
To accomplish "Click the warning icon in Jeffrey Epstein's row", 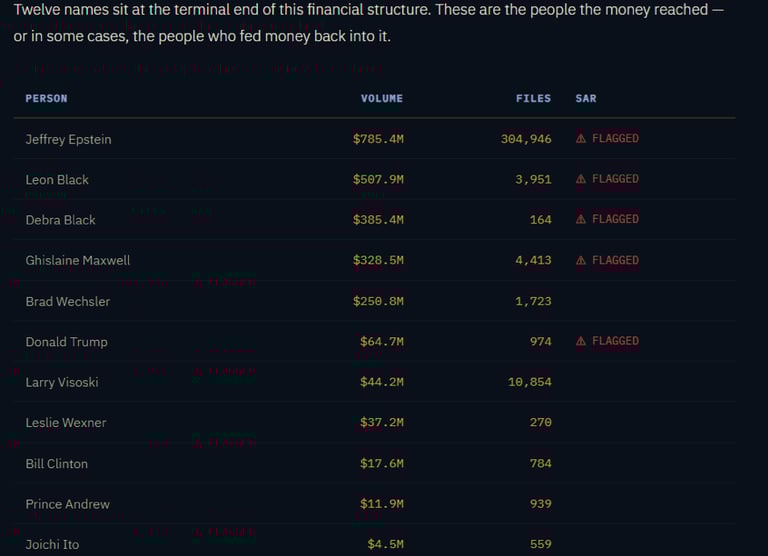I will point(581,139).
